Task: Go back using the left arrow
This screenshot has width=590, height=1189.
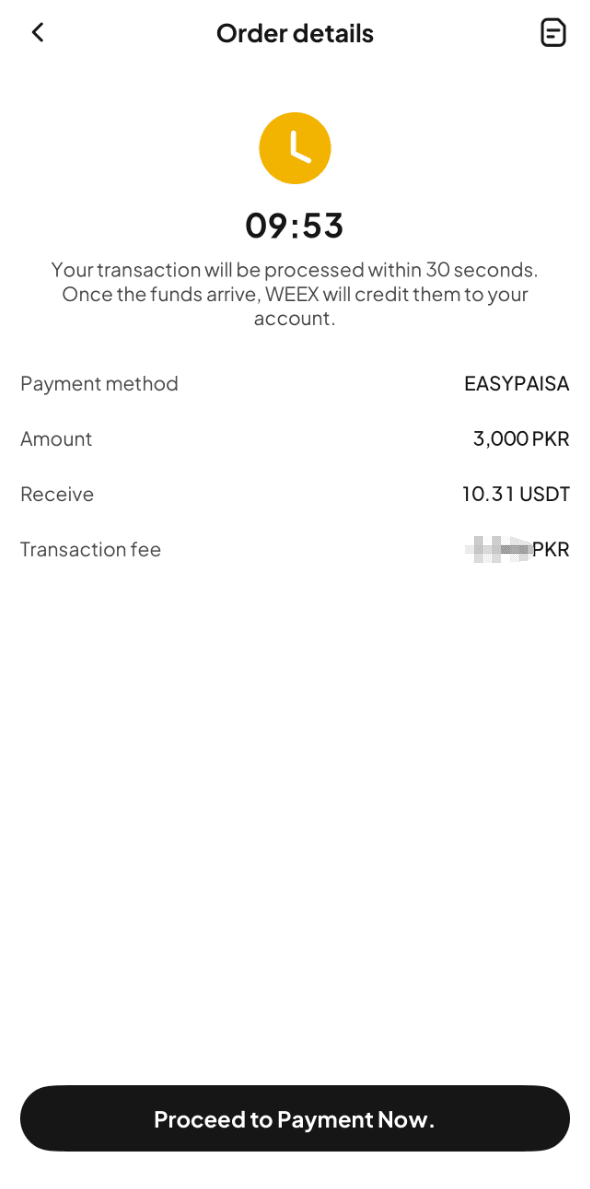Action: pyautogui.click(x=37, y=33)
